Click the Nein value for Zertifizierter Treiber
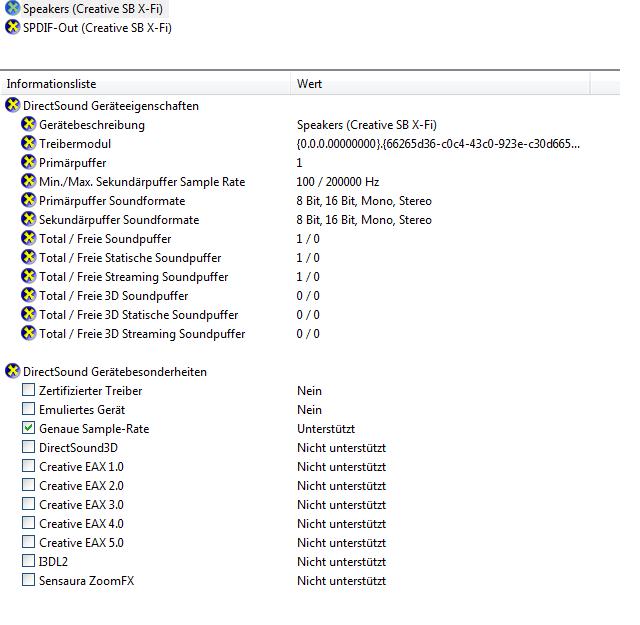The height and width of the screenshot is (625, 640). tap(309, 391)
